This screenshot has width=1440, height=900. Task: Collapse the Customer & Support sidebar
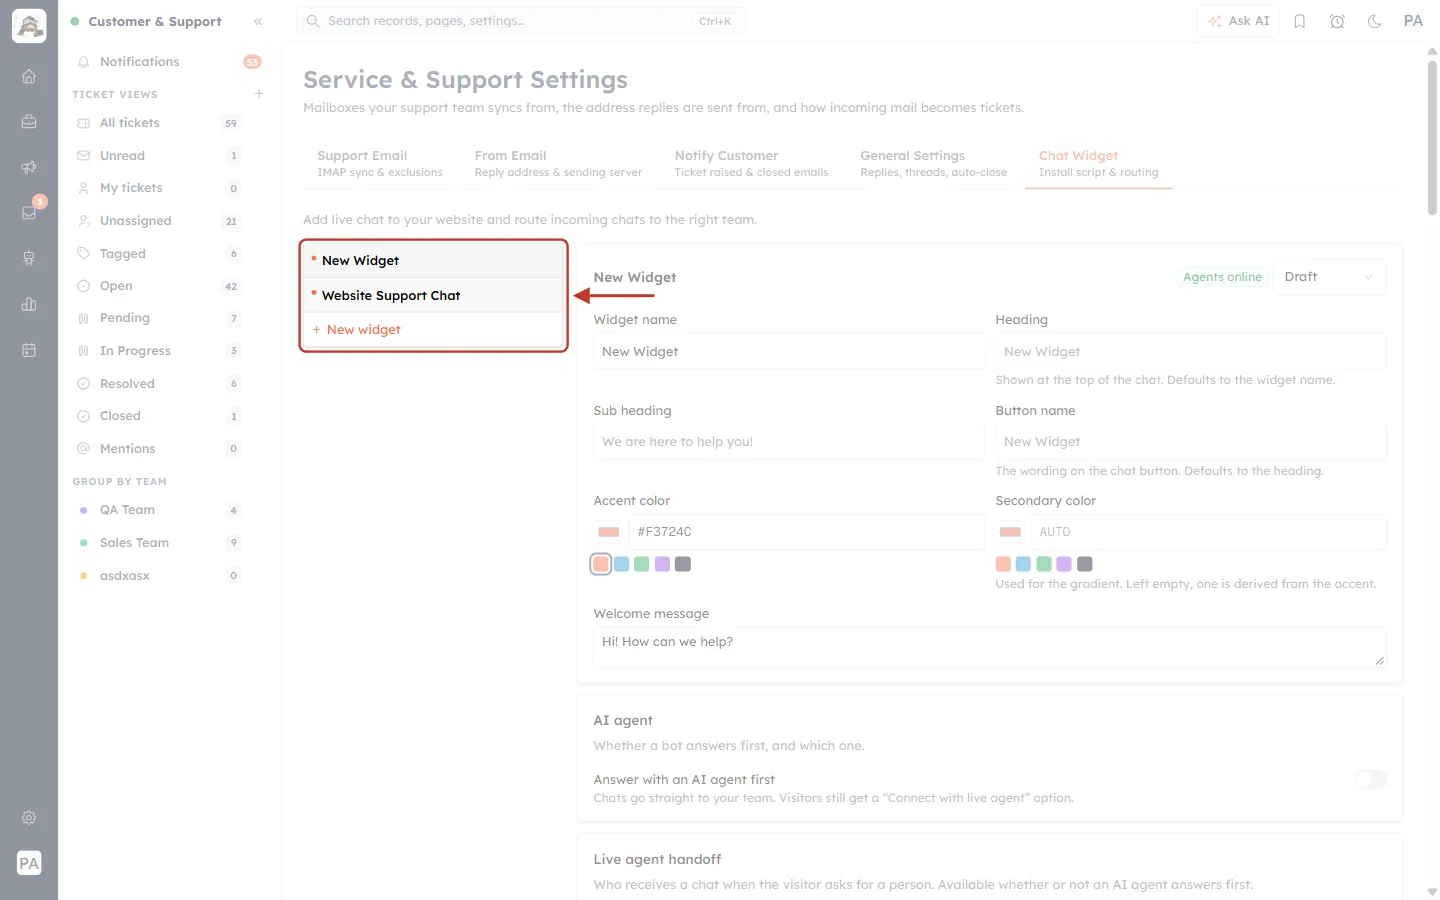tap(258, 21)
